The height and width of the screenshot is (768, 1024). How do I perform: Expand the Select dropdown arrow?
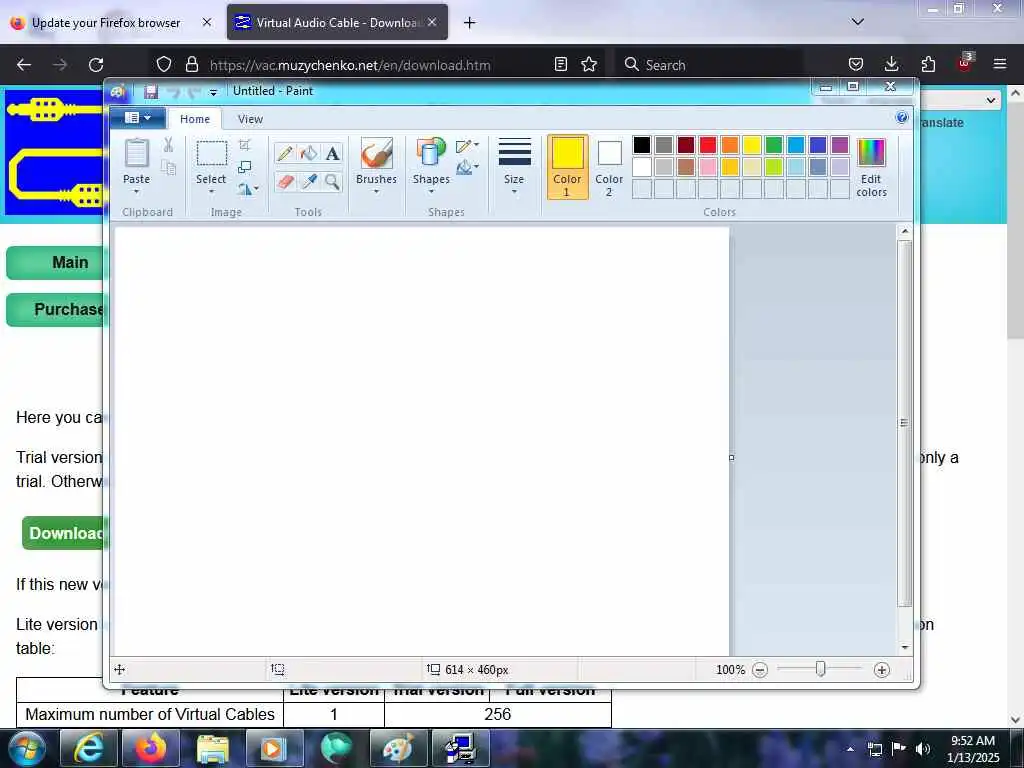[x=211, y=191]
